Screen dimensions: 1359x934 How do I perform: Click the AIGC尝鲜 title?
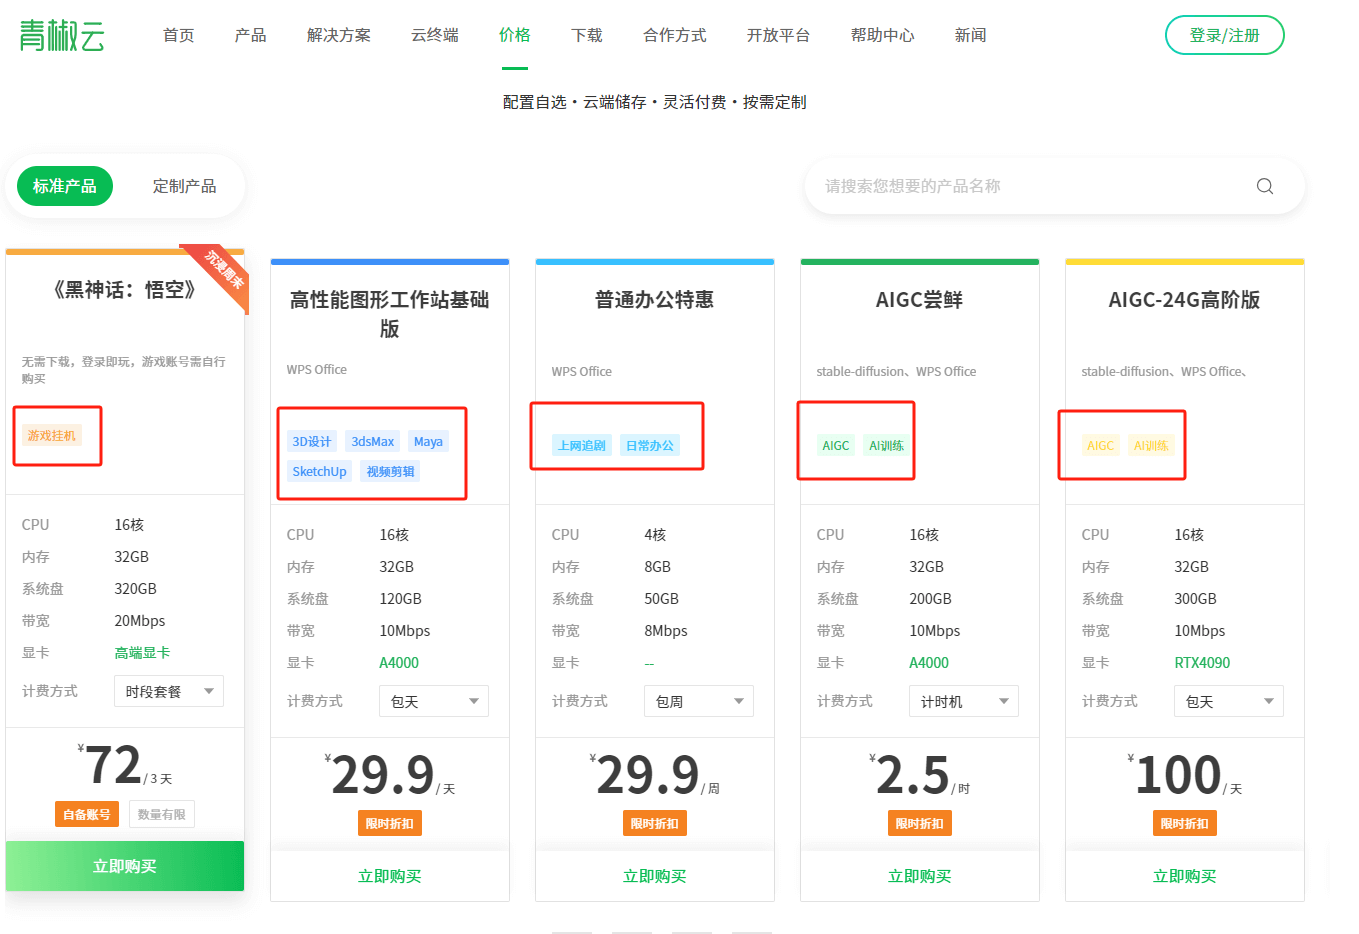tap(920, 300)
